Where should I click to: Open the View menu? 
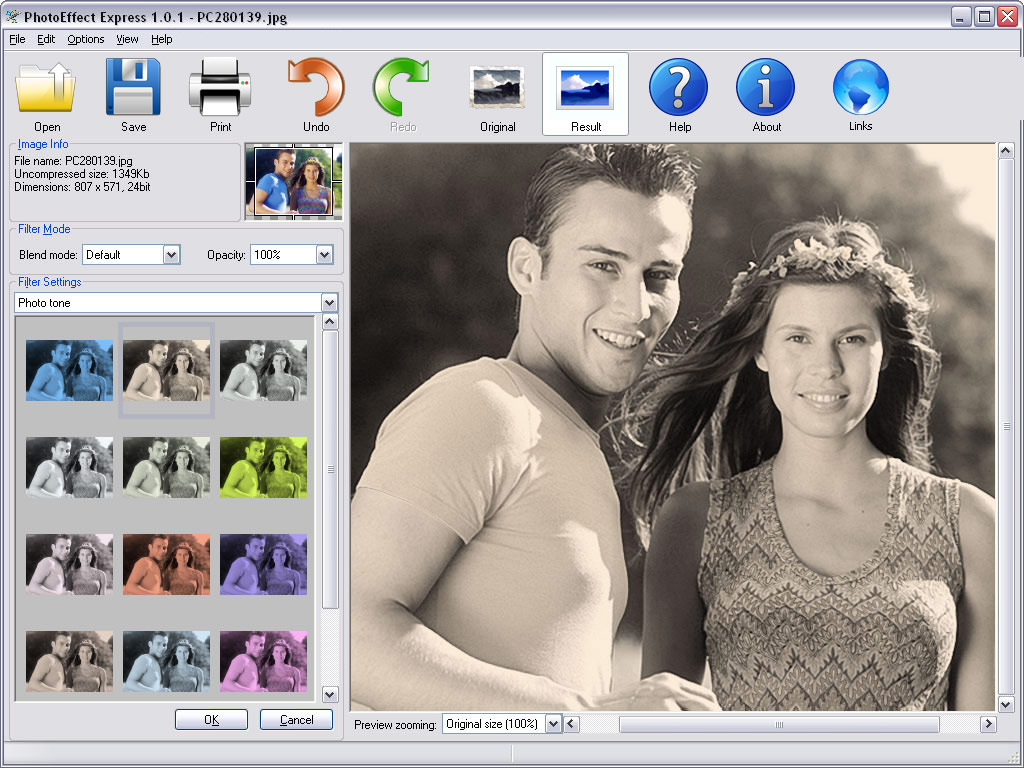tap(127, 39)
